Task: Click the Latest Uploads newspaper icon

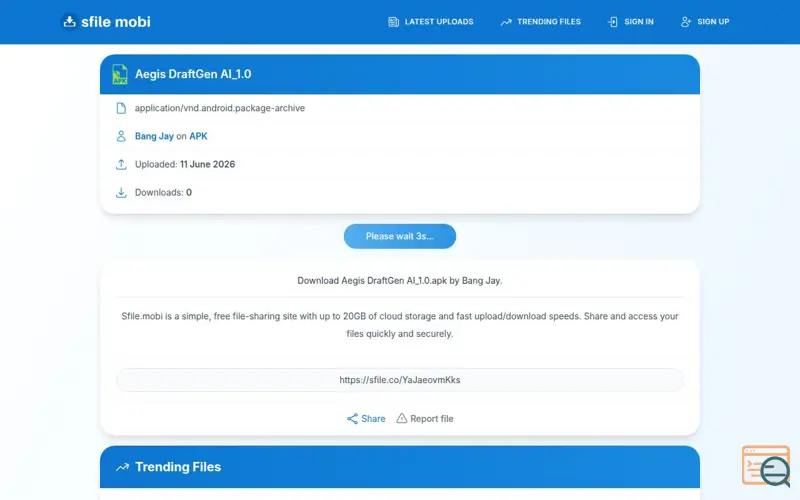Action: (393, 22)
